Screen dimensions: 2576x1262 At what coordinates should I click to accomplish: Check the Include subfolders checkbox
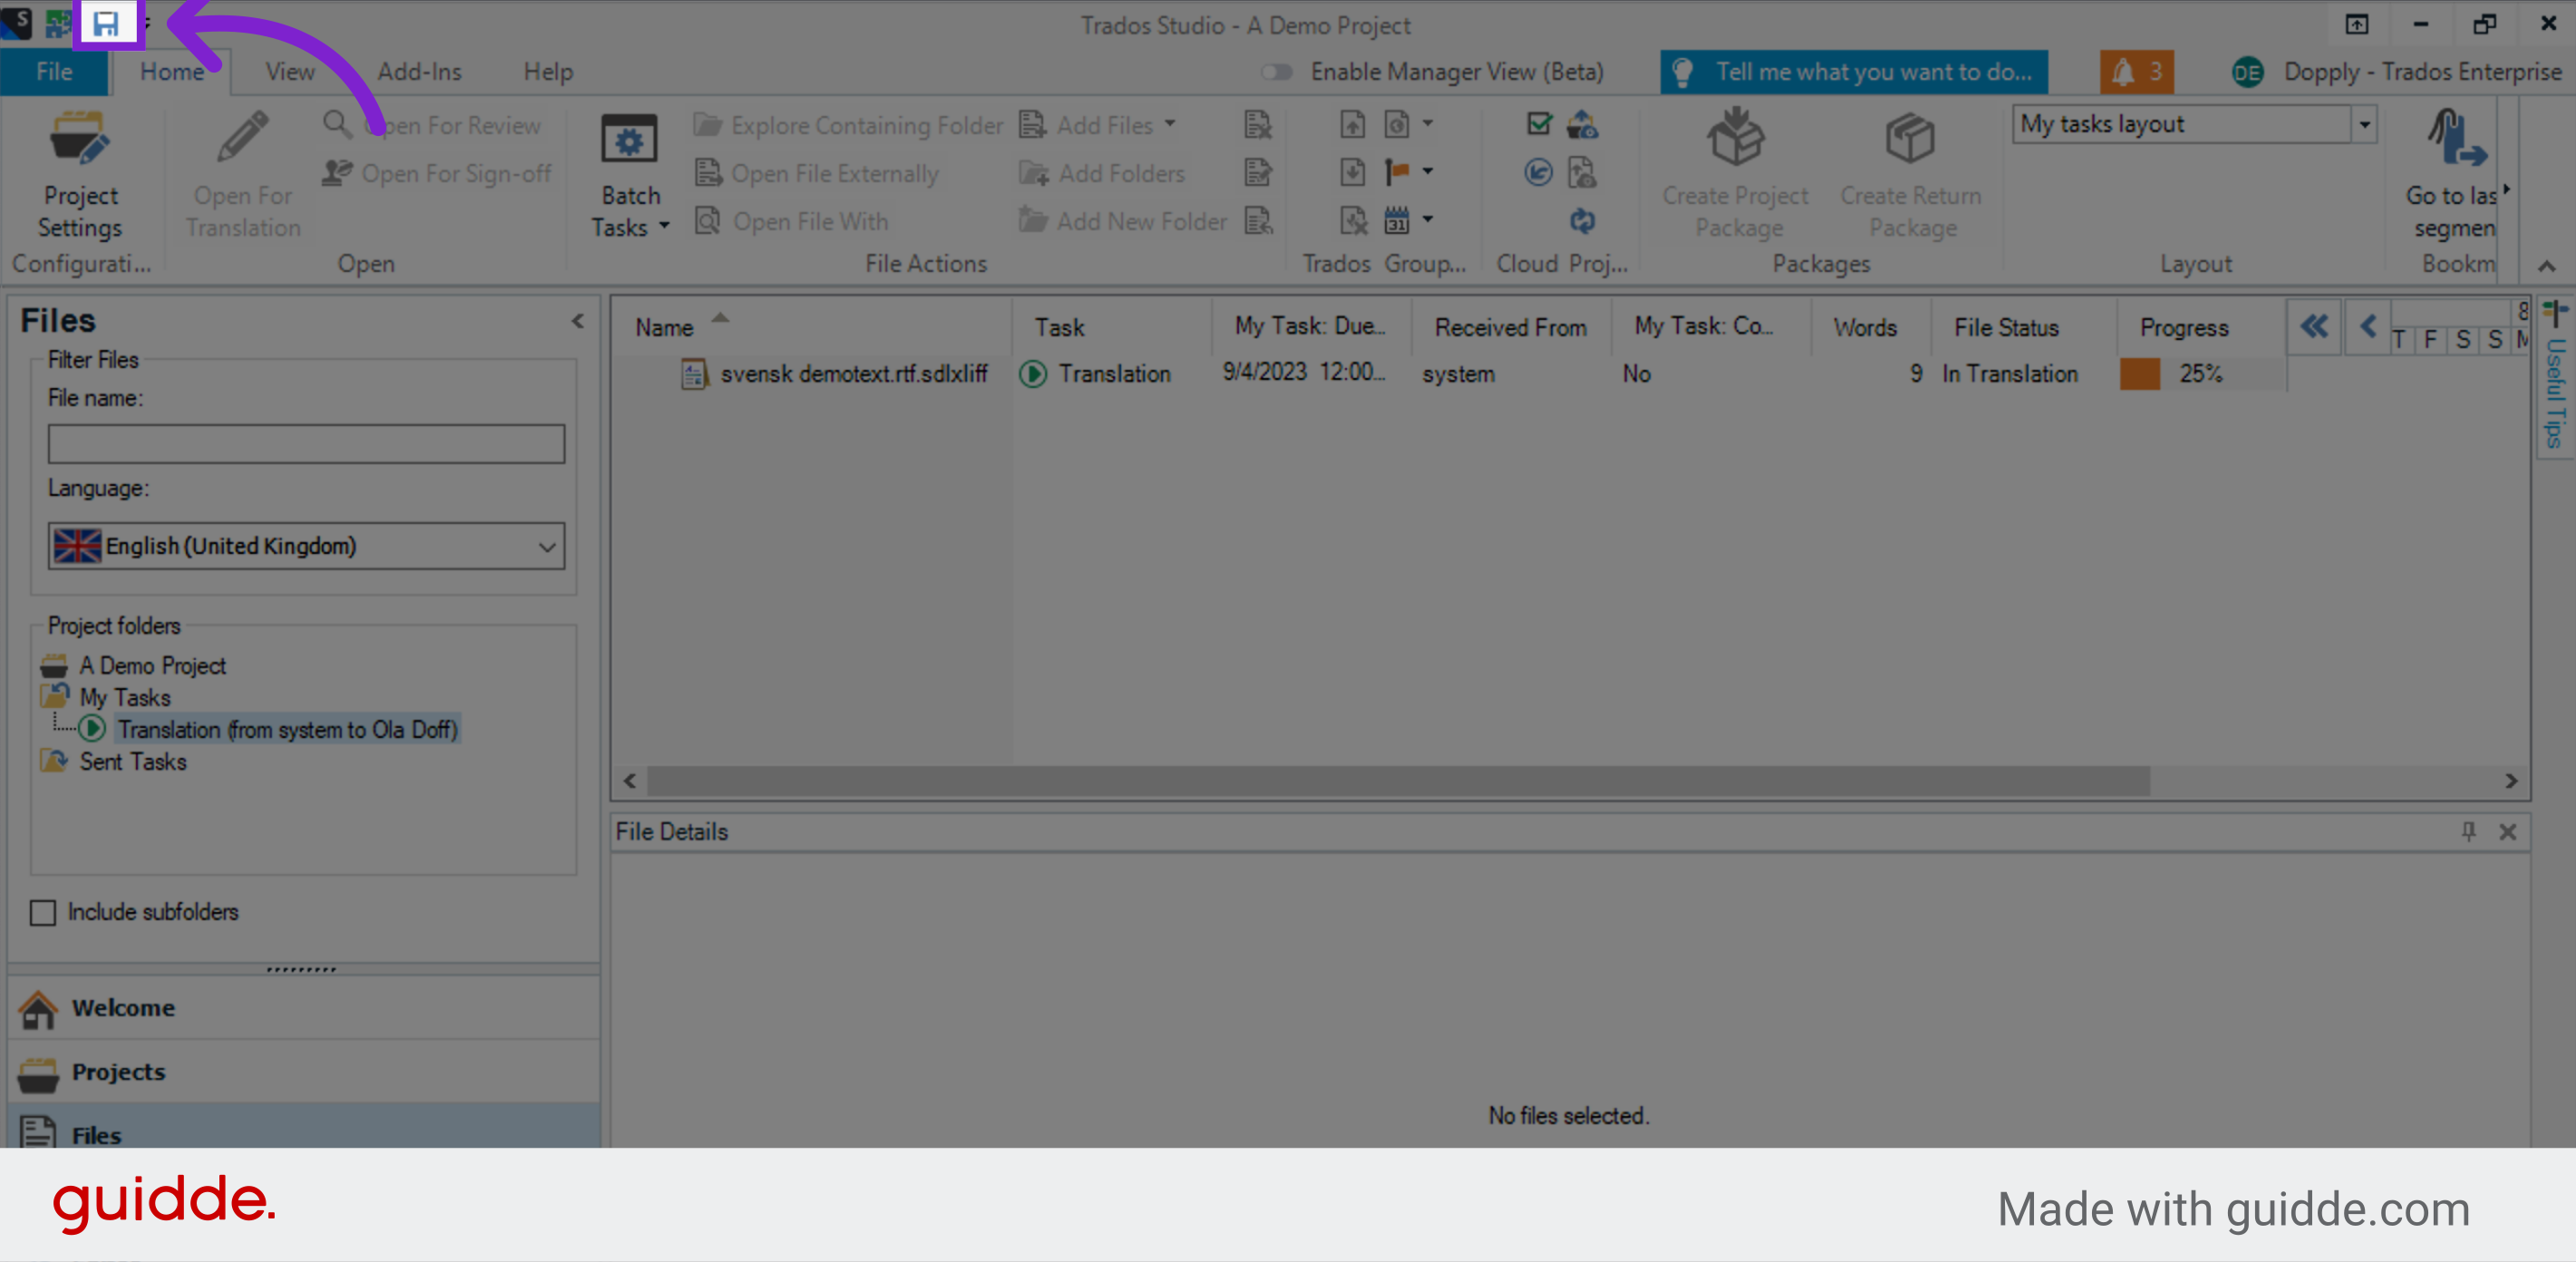click(43, 912)
